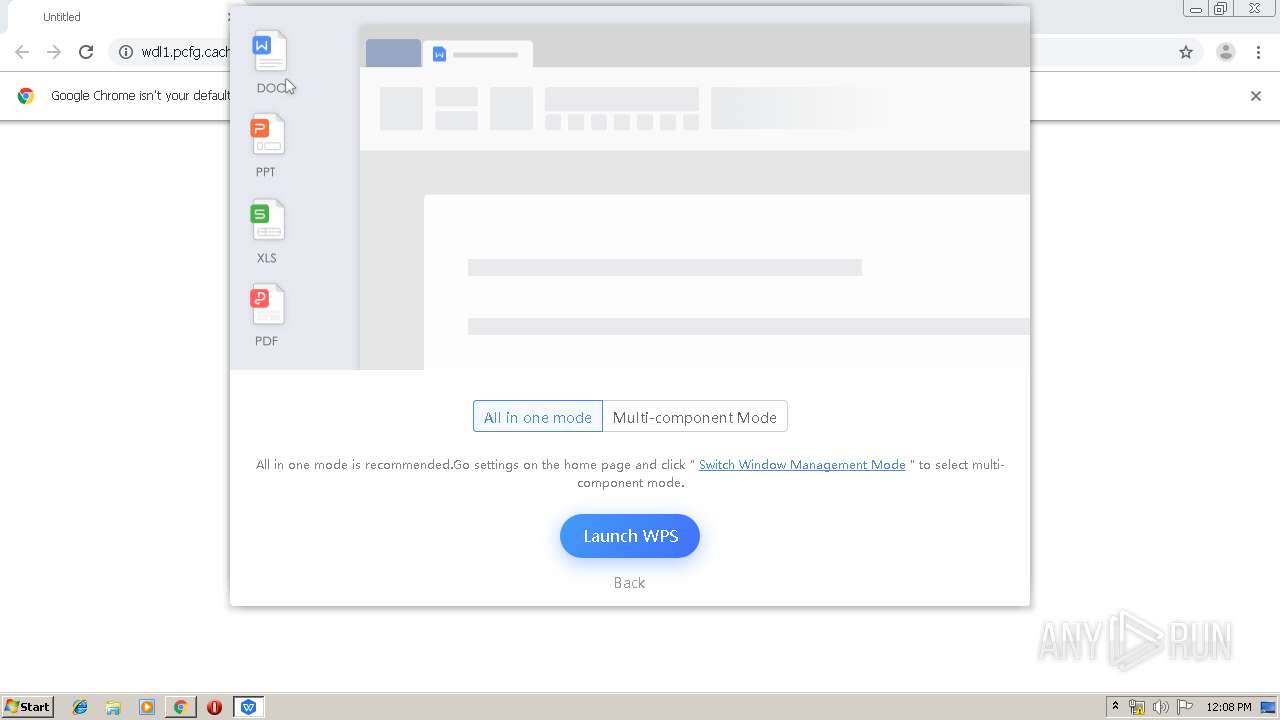Open Chrome three-dot menu
Image resolution: width=1280 pixels, height=720 pixels.
tap(1258, 52)
